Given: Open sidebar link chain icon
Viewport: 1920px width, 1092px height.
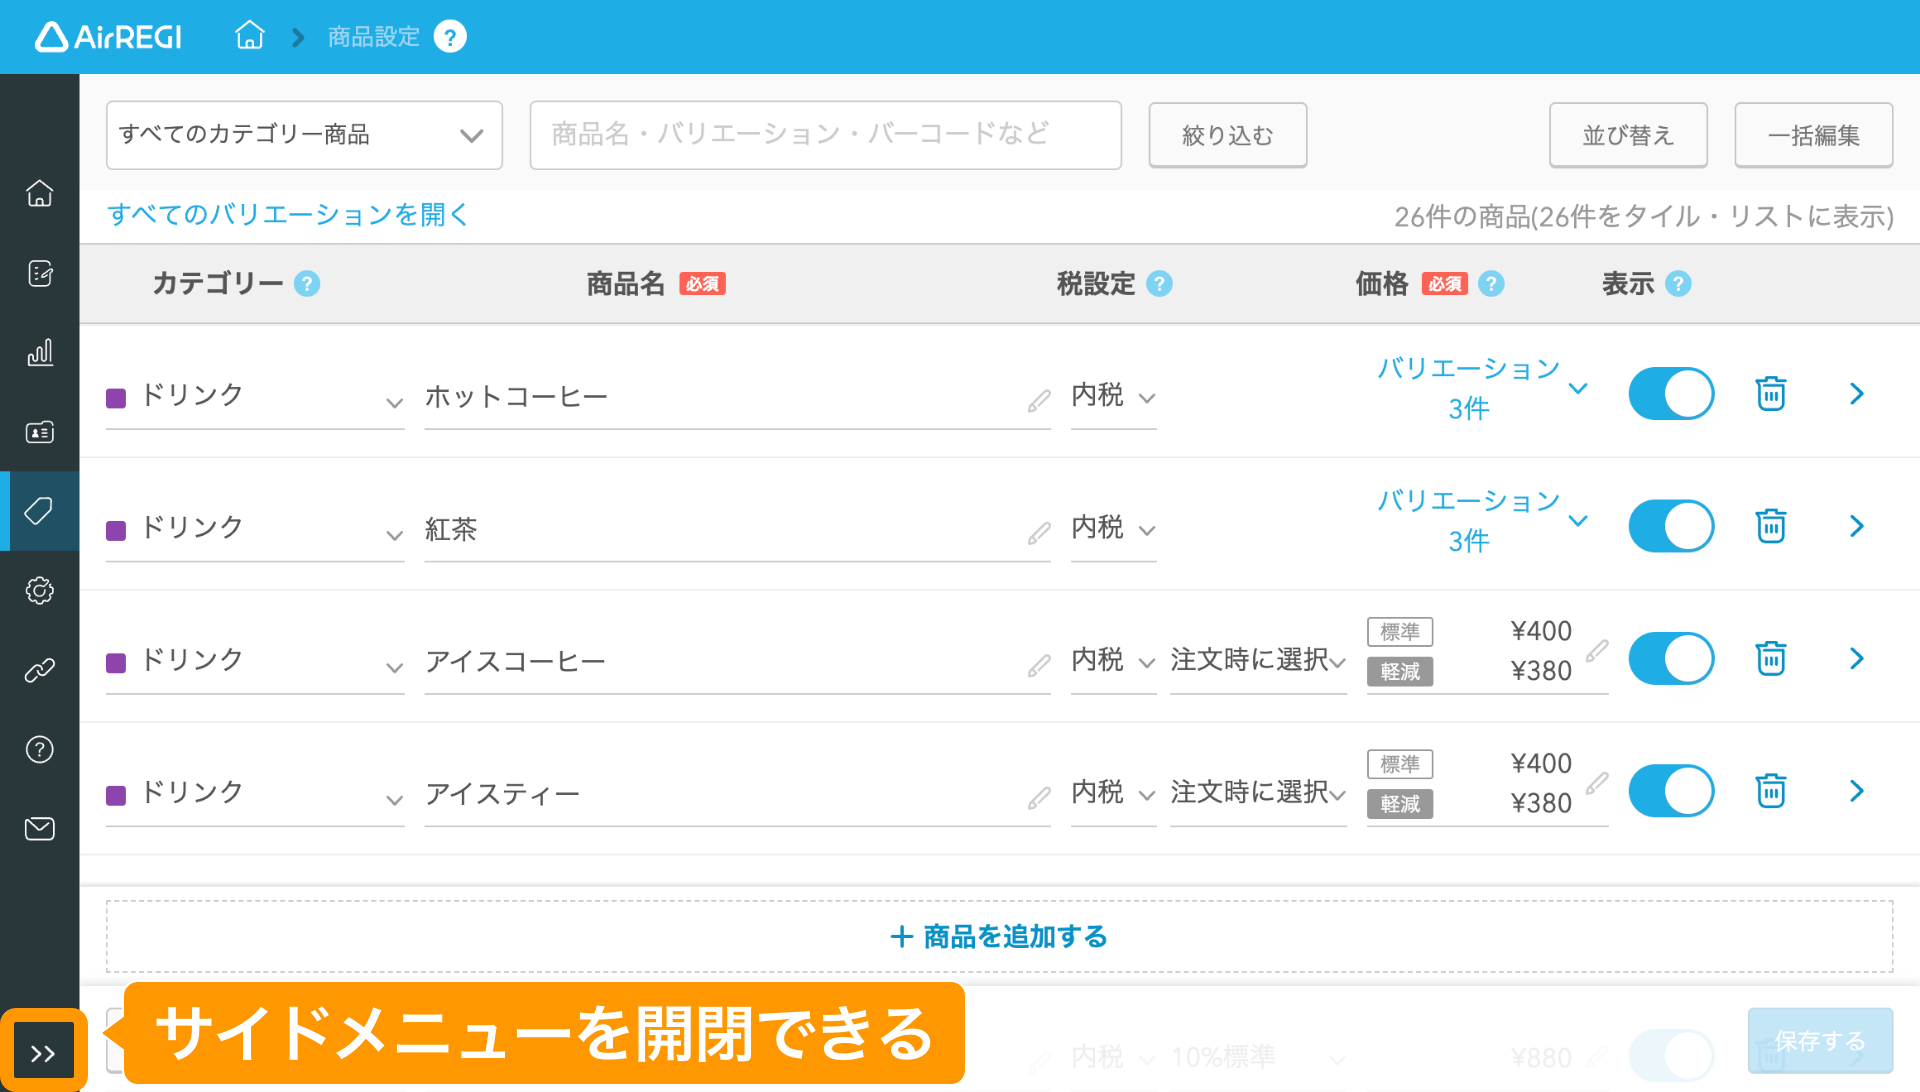Looking at the screenshot, I should [x=40, y=670].
